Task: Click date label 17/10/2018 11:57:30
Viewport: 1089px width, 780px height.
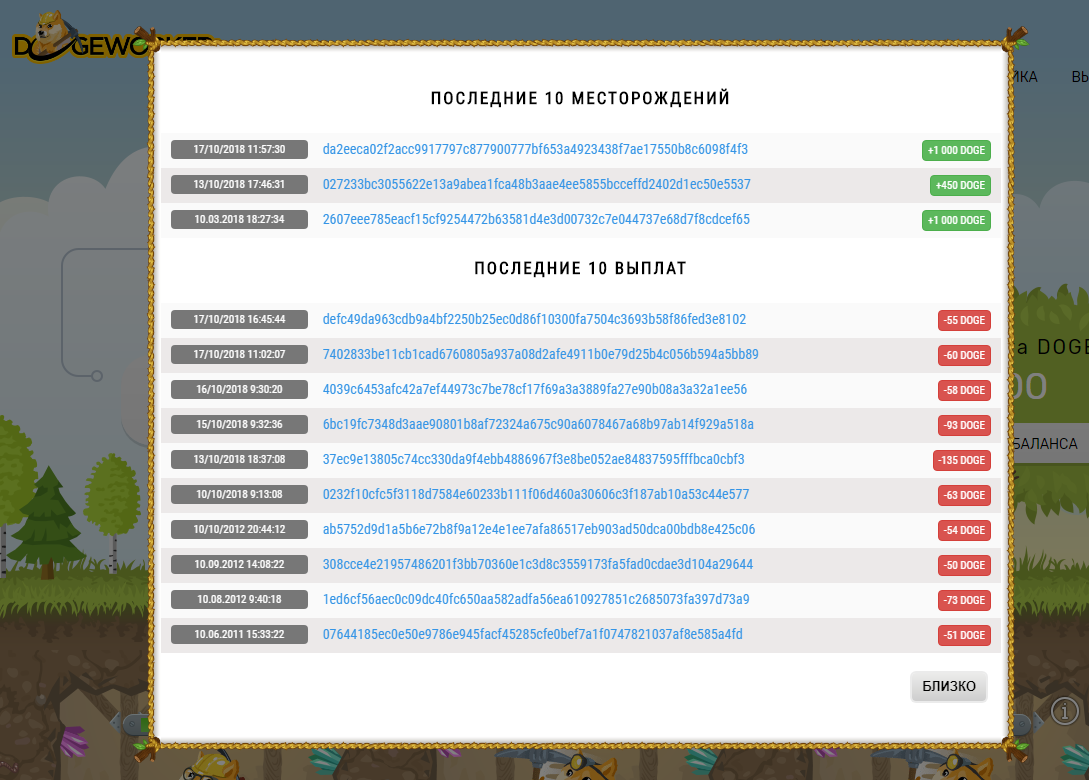Action: (239, 149)
